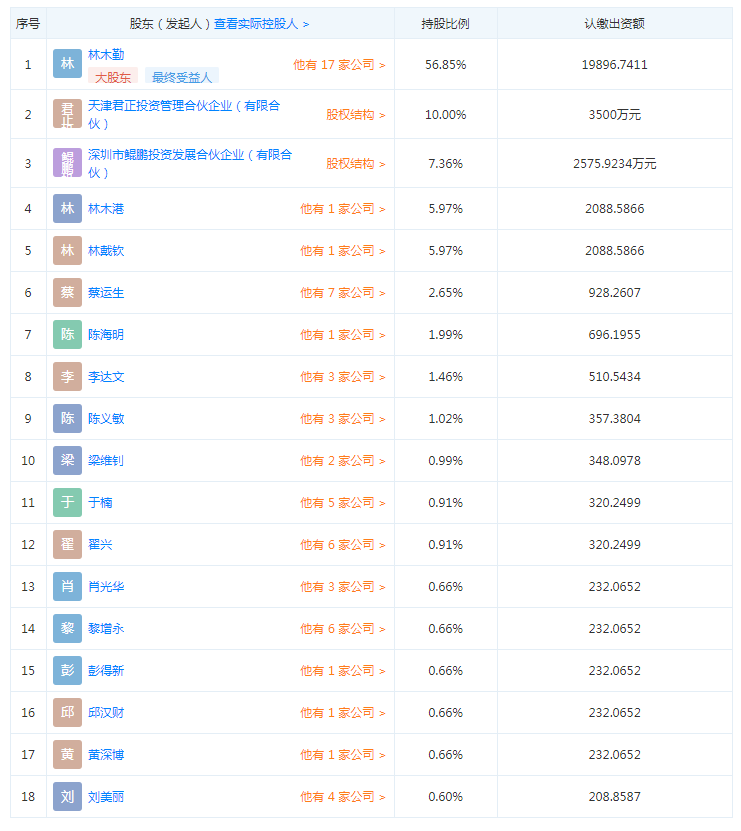Viewport: 741px width, 831px height.
Task: Click the avatar icon beside 邱汉财
Action: tap(67, 713)
